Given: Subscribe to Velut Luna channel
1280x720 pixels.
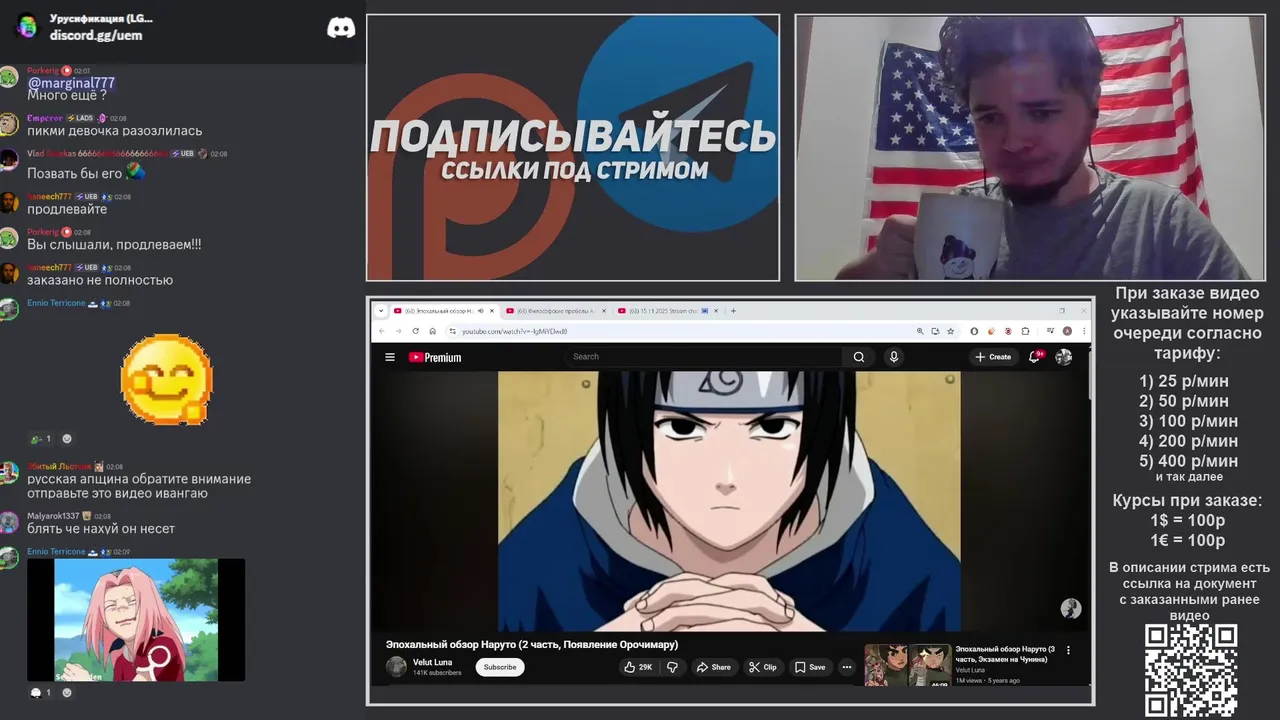Looking at the screenshot, I should 500,667.
